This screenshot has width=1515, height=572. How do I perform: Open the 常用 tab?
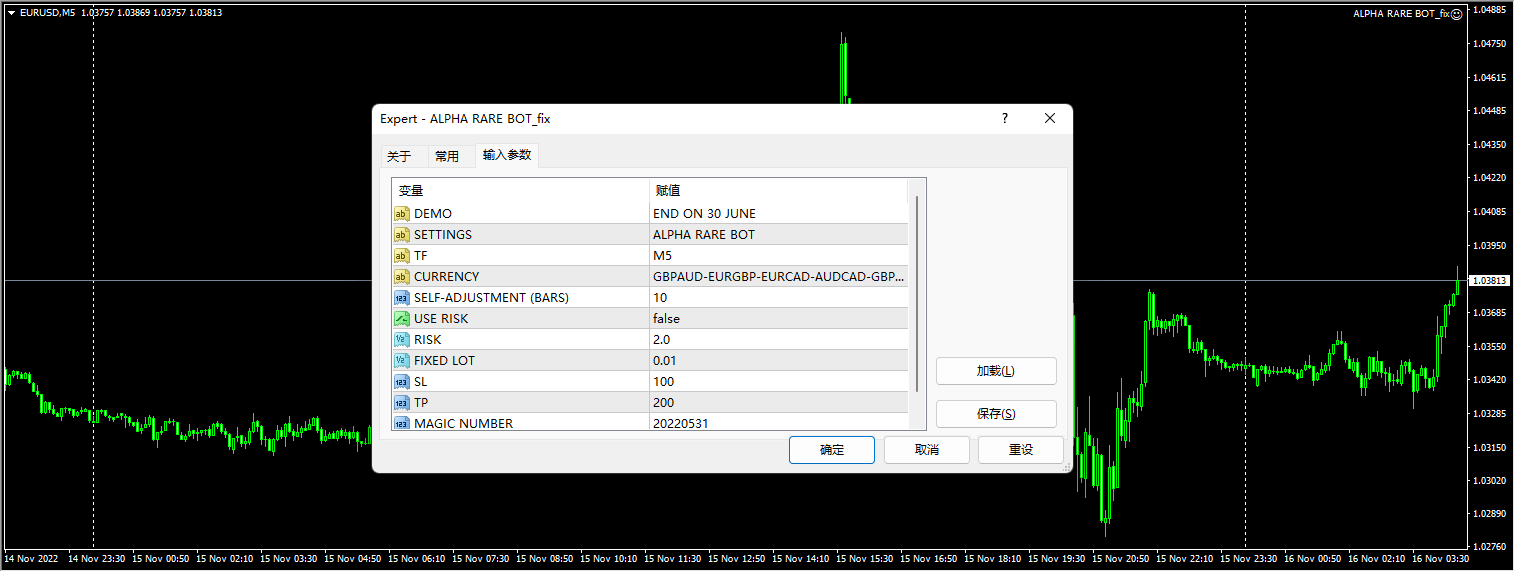(447, 156)
